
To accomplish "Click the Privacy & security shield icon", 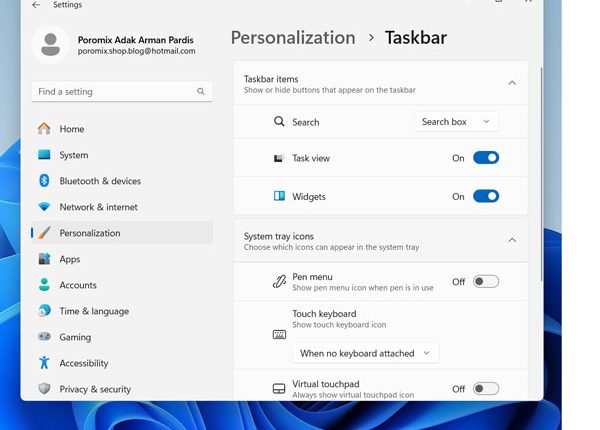I will (44, 389).
